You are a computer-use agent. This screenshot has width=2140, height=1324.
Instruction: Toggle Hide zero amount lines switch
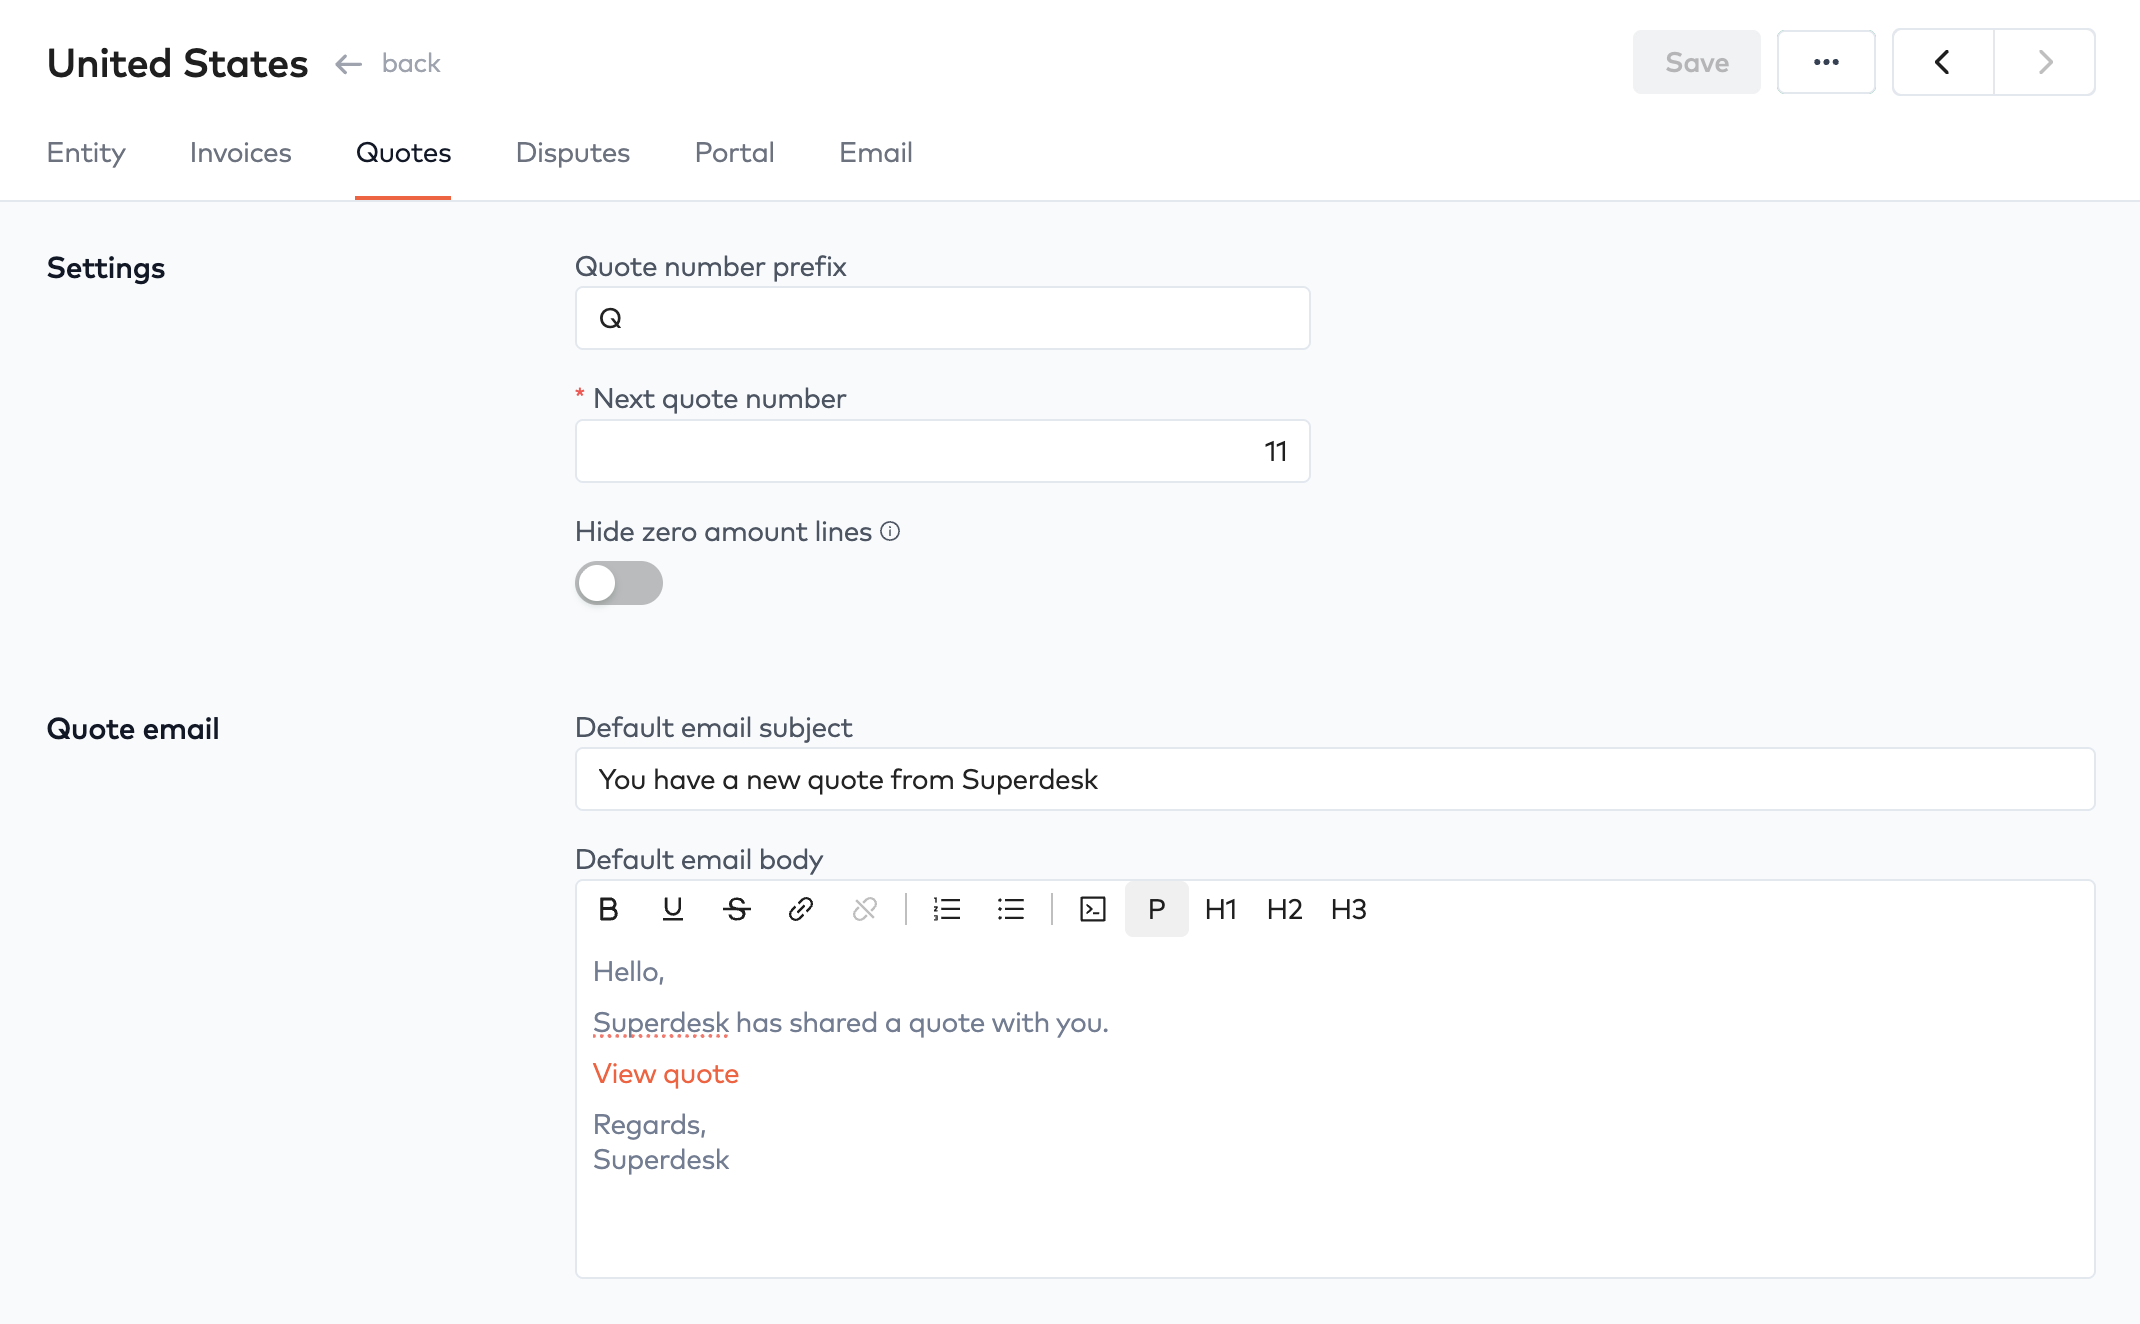619,583
